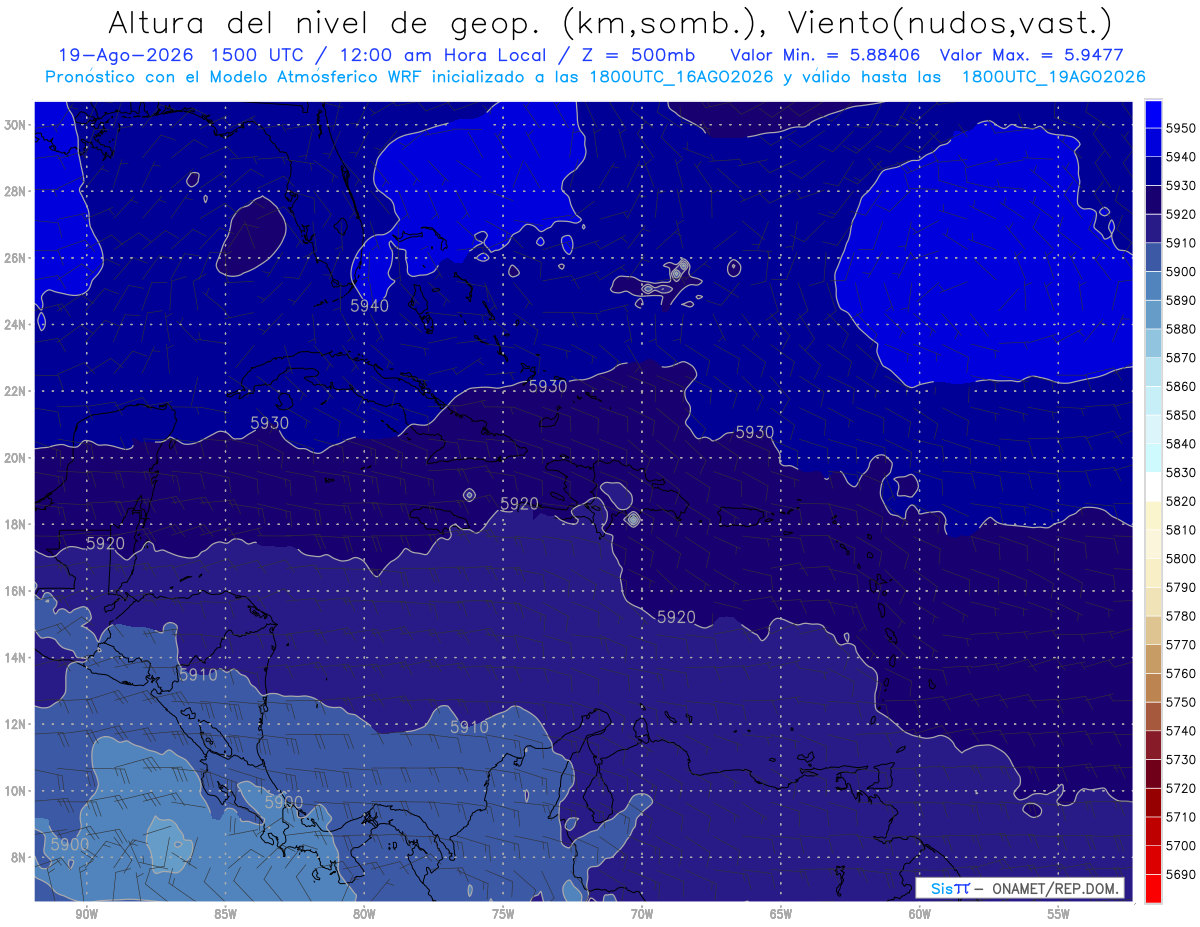
Task: Click the 80W longitude axis label
Action: [364, 914]
